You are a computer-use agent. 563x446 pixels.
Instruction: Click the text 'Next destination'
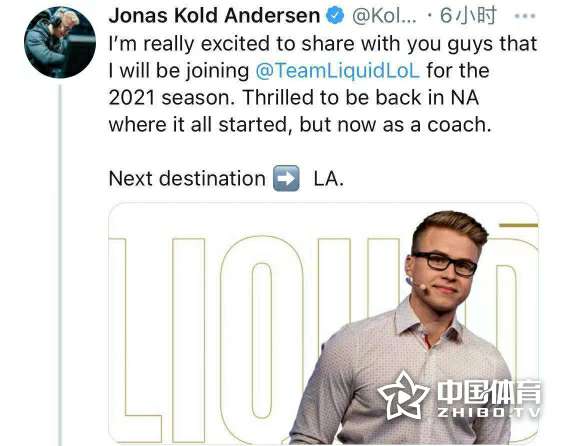pos(187,178)
